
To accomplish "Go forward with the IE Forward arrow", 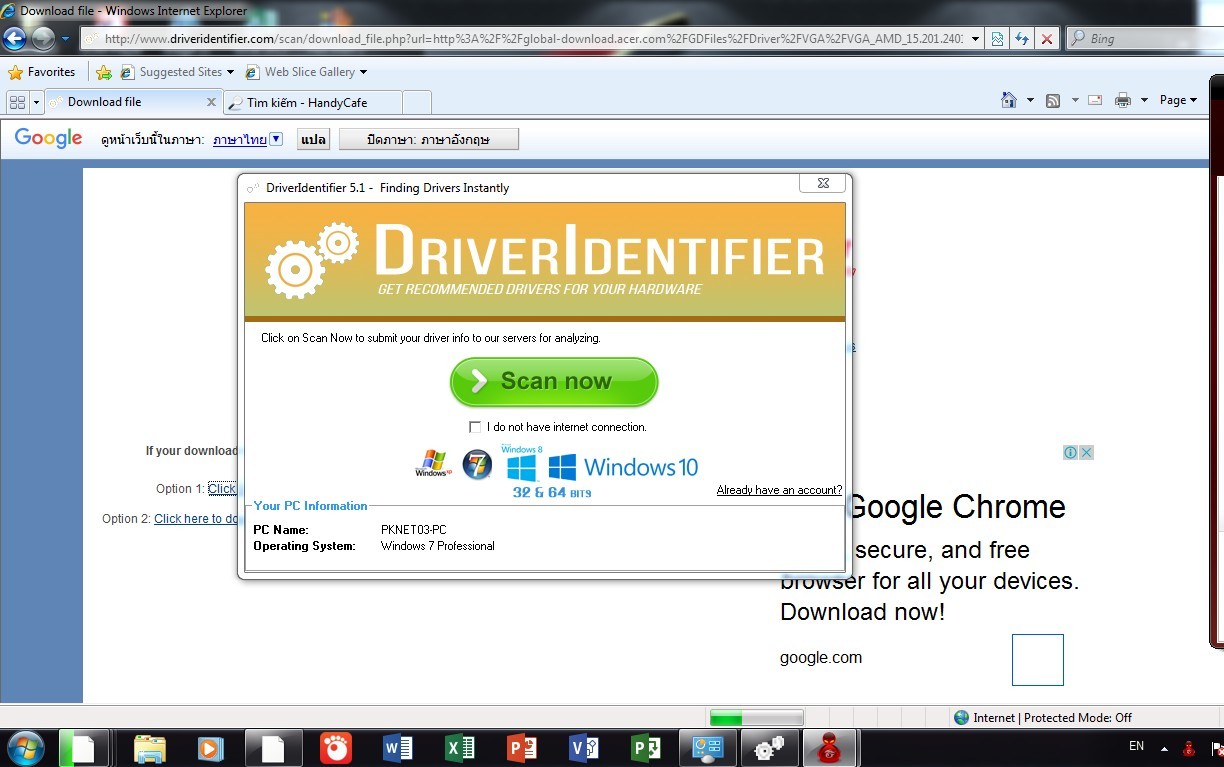I will click(43, 39).
